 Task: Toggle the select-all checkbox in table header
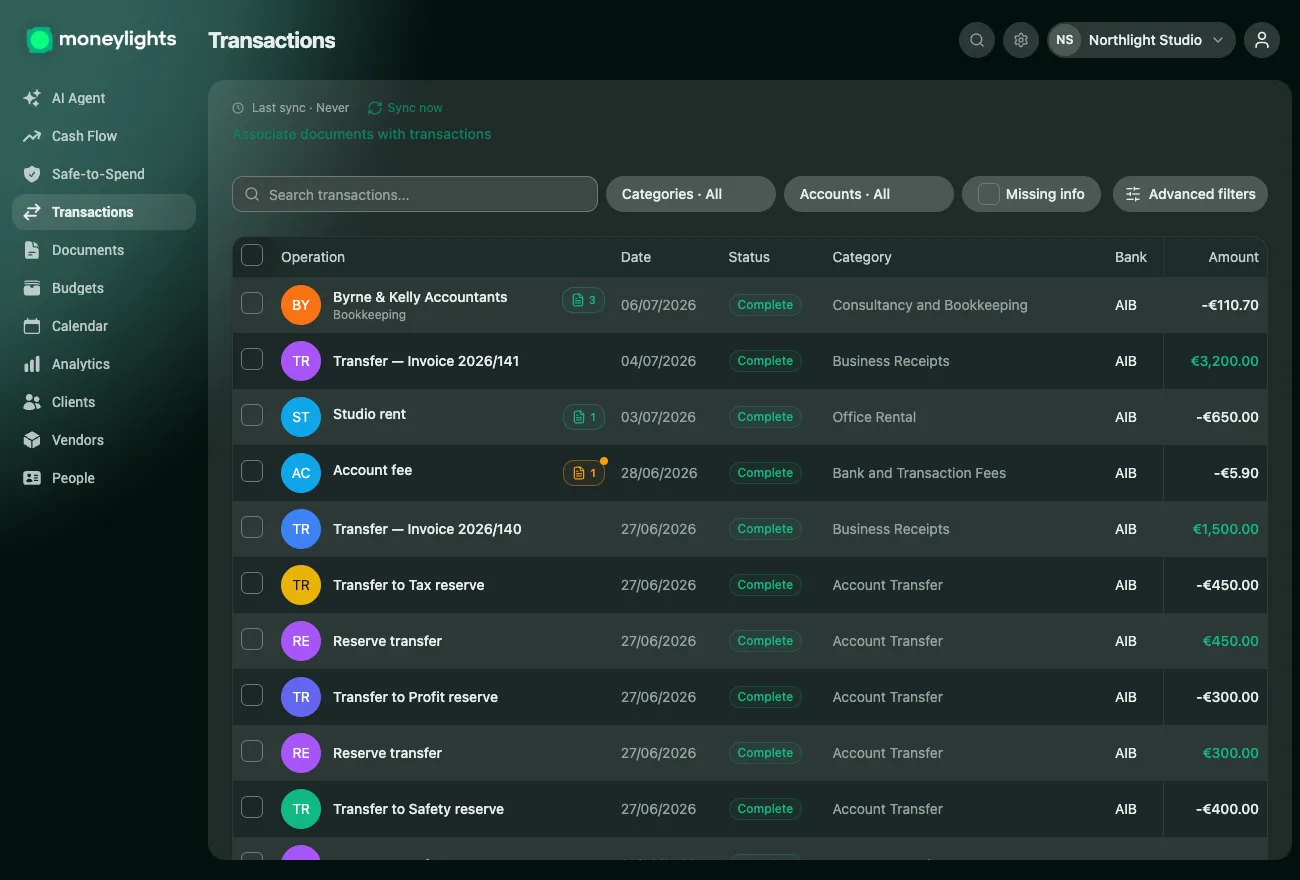coord(252,255)
